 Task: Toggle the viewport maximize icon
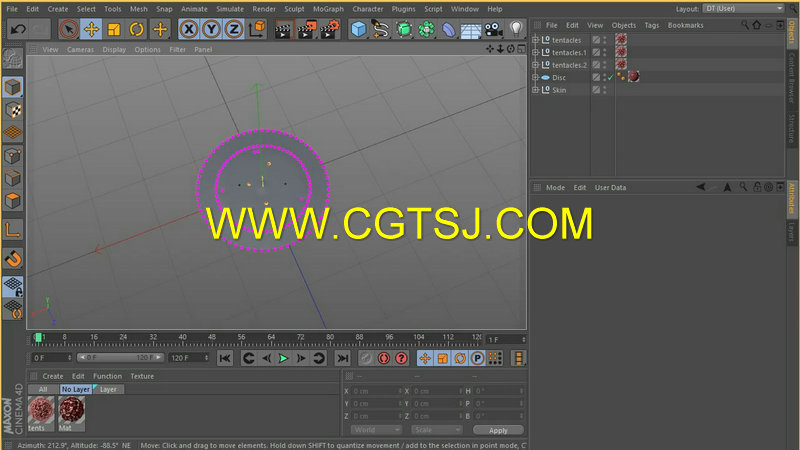pos(521,49)
